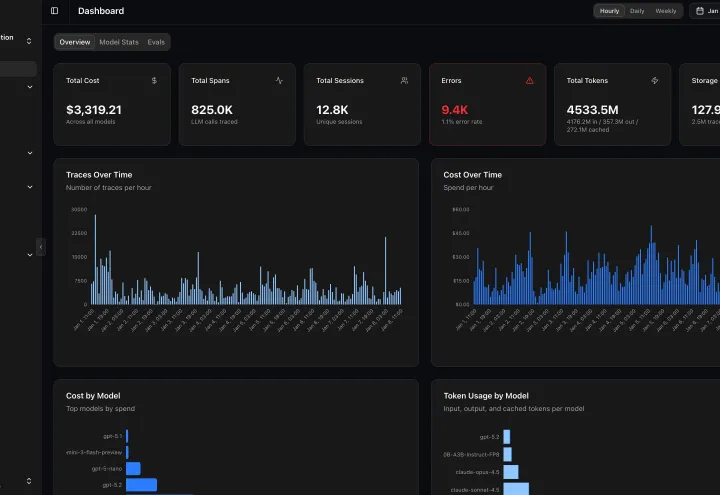The height and width of the screenshot is (495, 720).
Task: Click the Traces Over Time chart title
Action: (x=99, y=175)
